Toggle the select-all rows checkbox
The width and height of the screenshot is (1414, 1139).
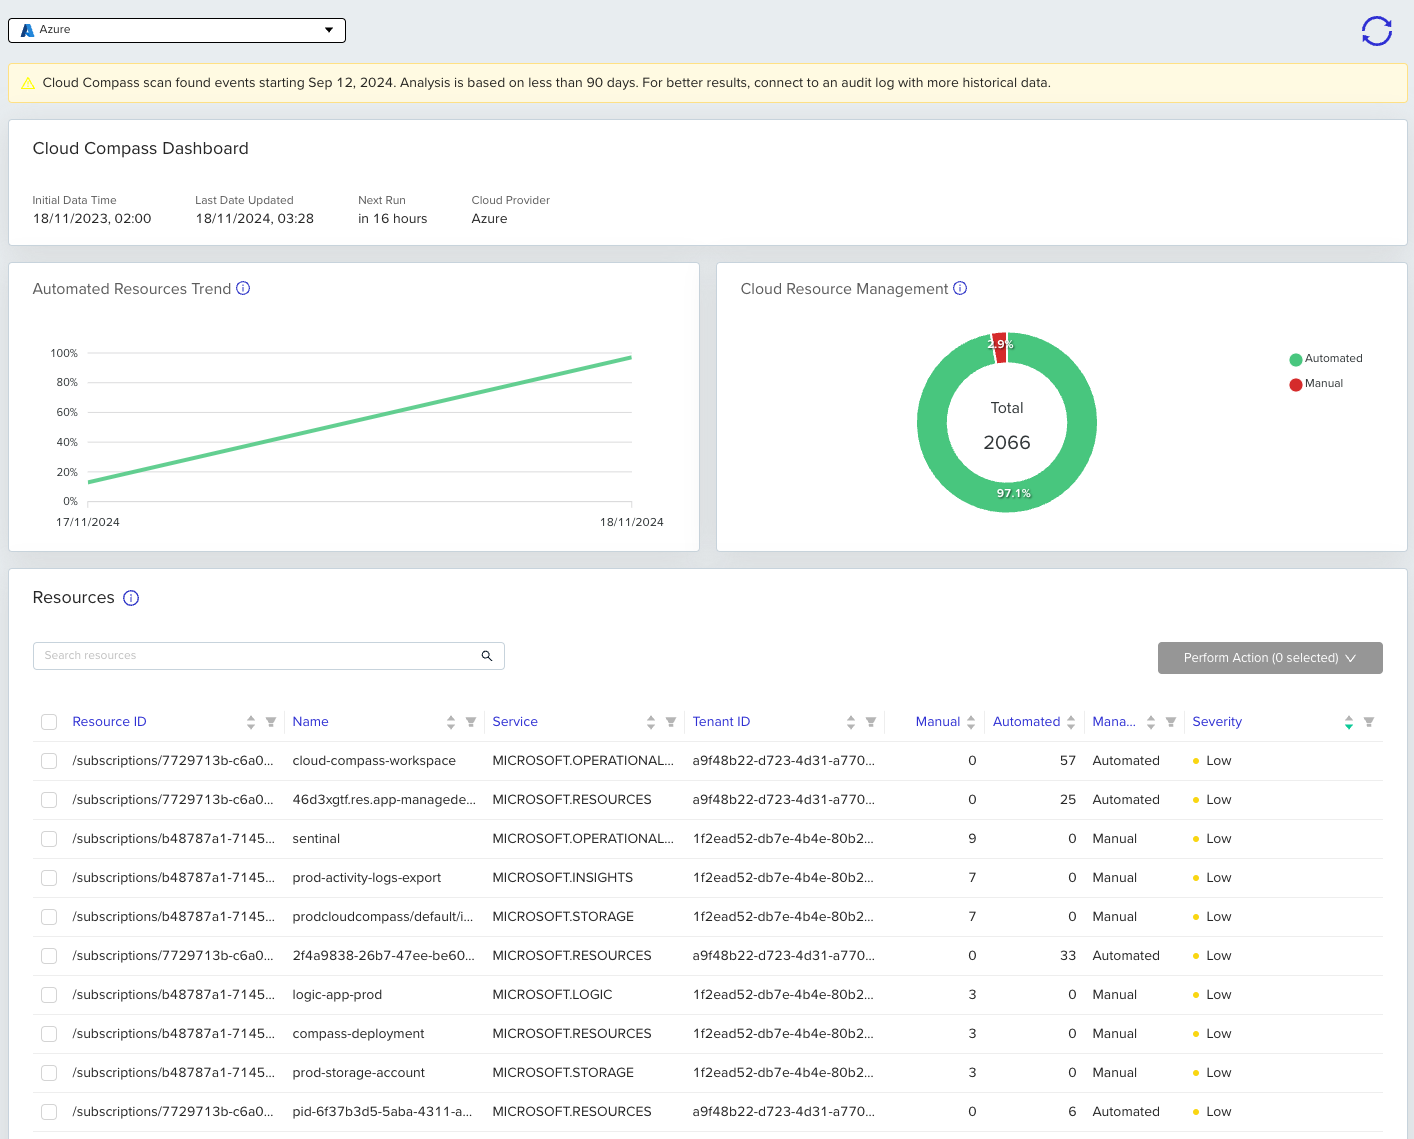pos(49,722)
